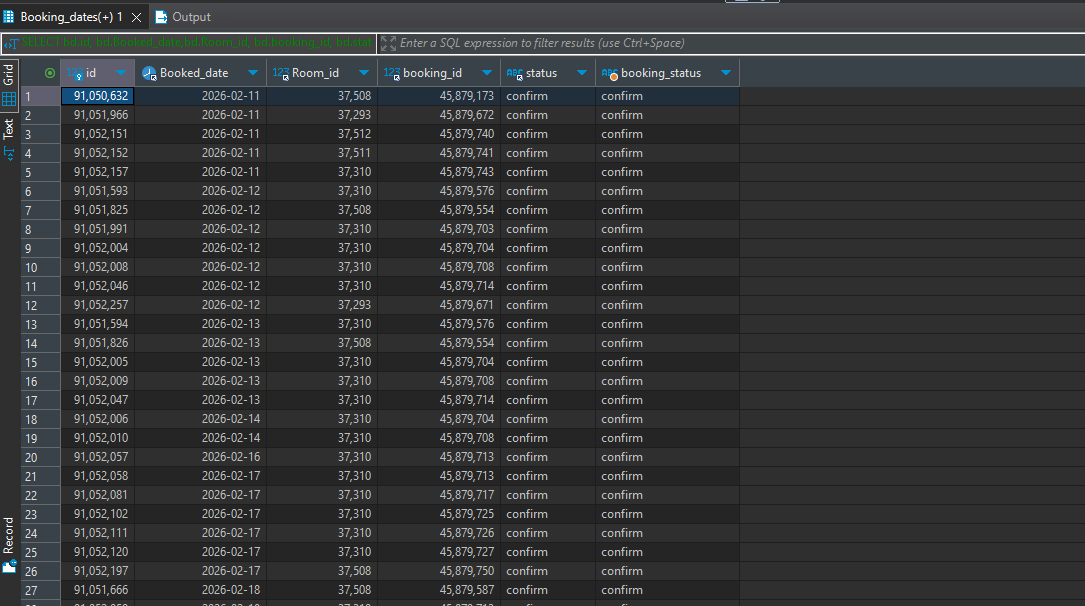Click id cell 91,051,991

98,229
